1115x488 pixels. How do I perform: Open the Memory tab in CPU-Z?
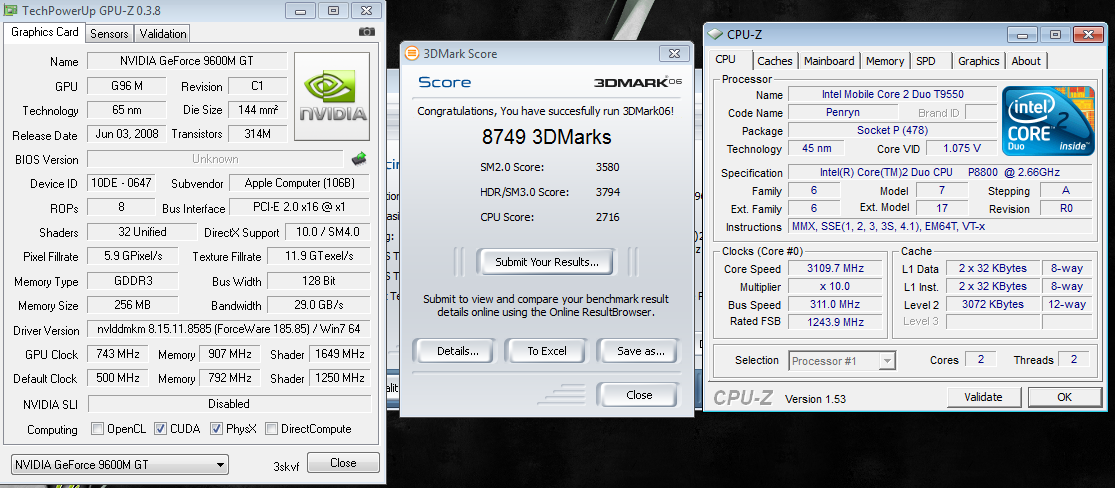(x=885, y=61)
